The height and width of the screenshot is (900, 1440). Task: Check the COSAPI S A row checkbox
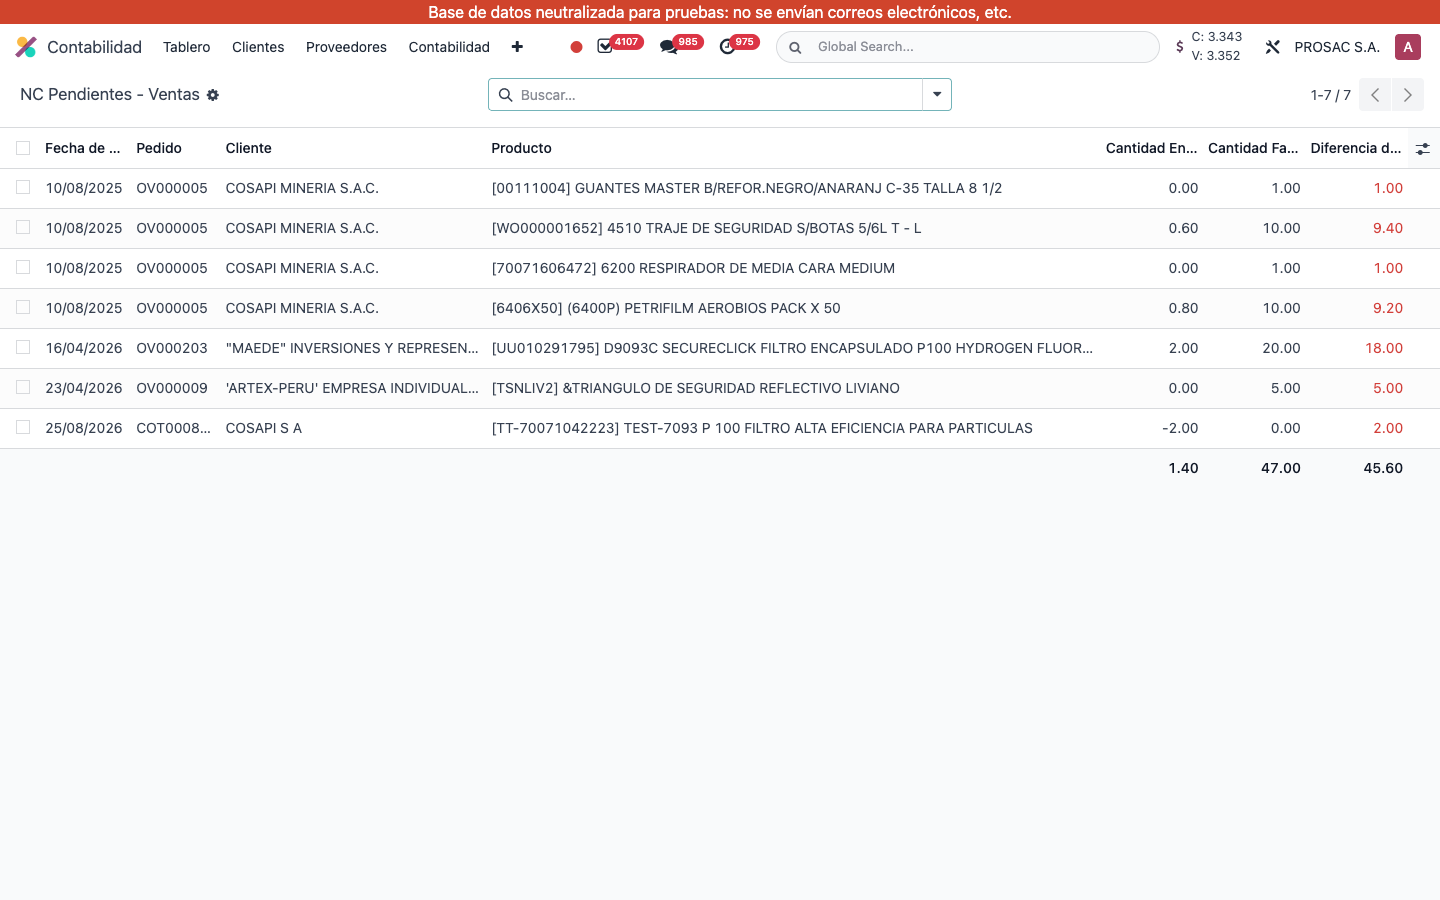pyautogui.click(x=23, y=427)
